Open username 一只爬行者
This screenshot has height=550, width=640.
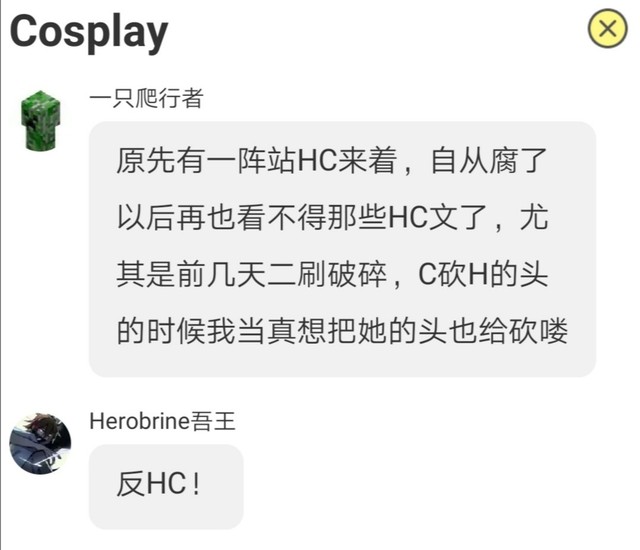click(x=146, y=98)
